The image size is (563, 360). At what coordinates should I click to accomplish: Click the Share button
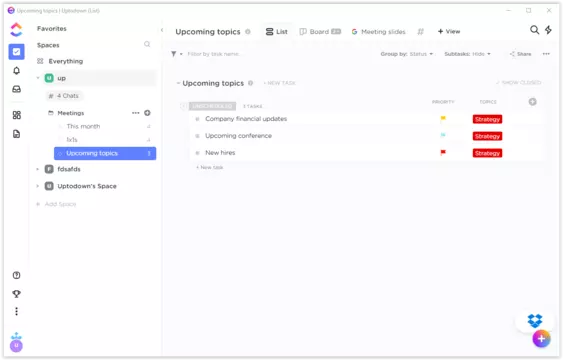[520, 54]
